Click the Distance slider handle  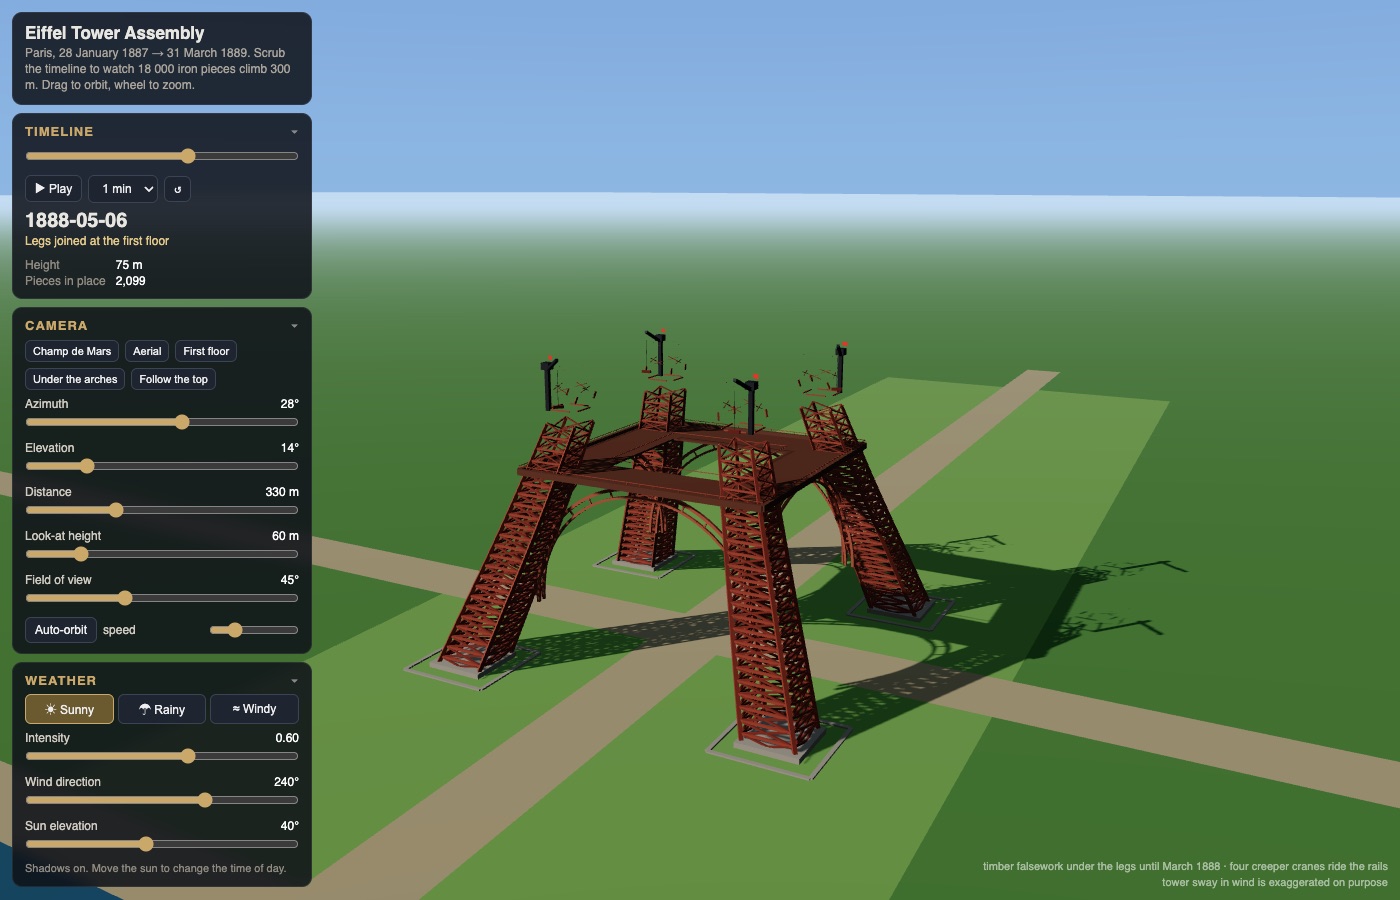[x=116, y=510]
